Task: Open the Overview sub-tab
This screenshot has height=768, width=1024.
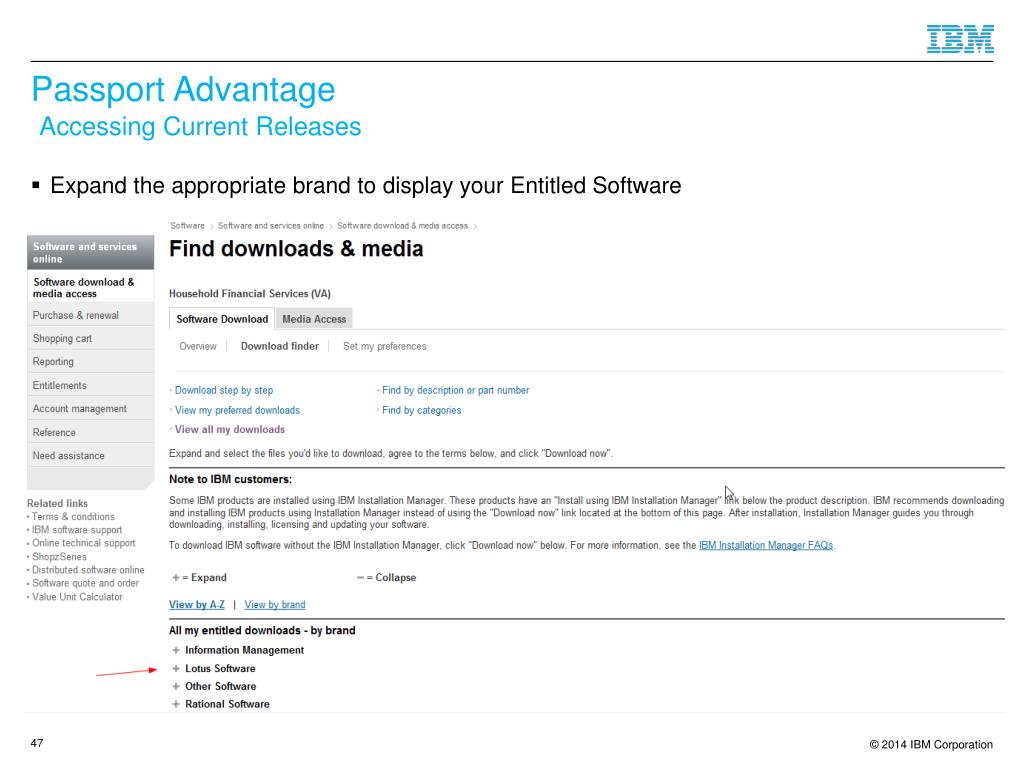Action: click(198, 346)
